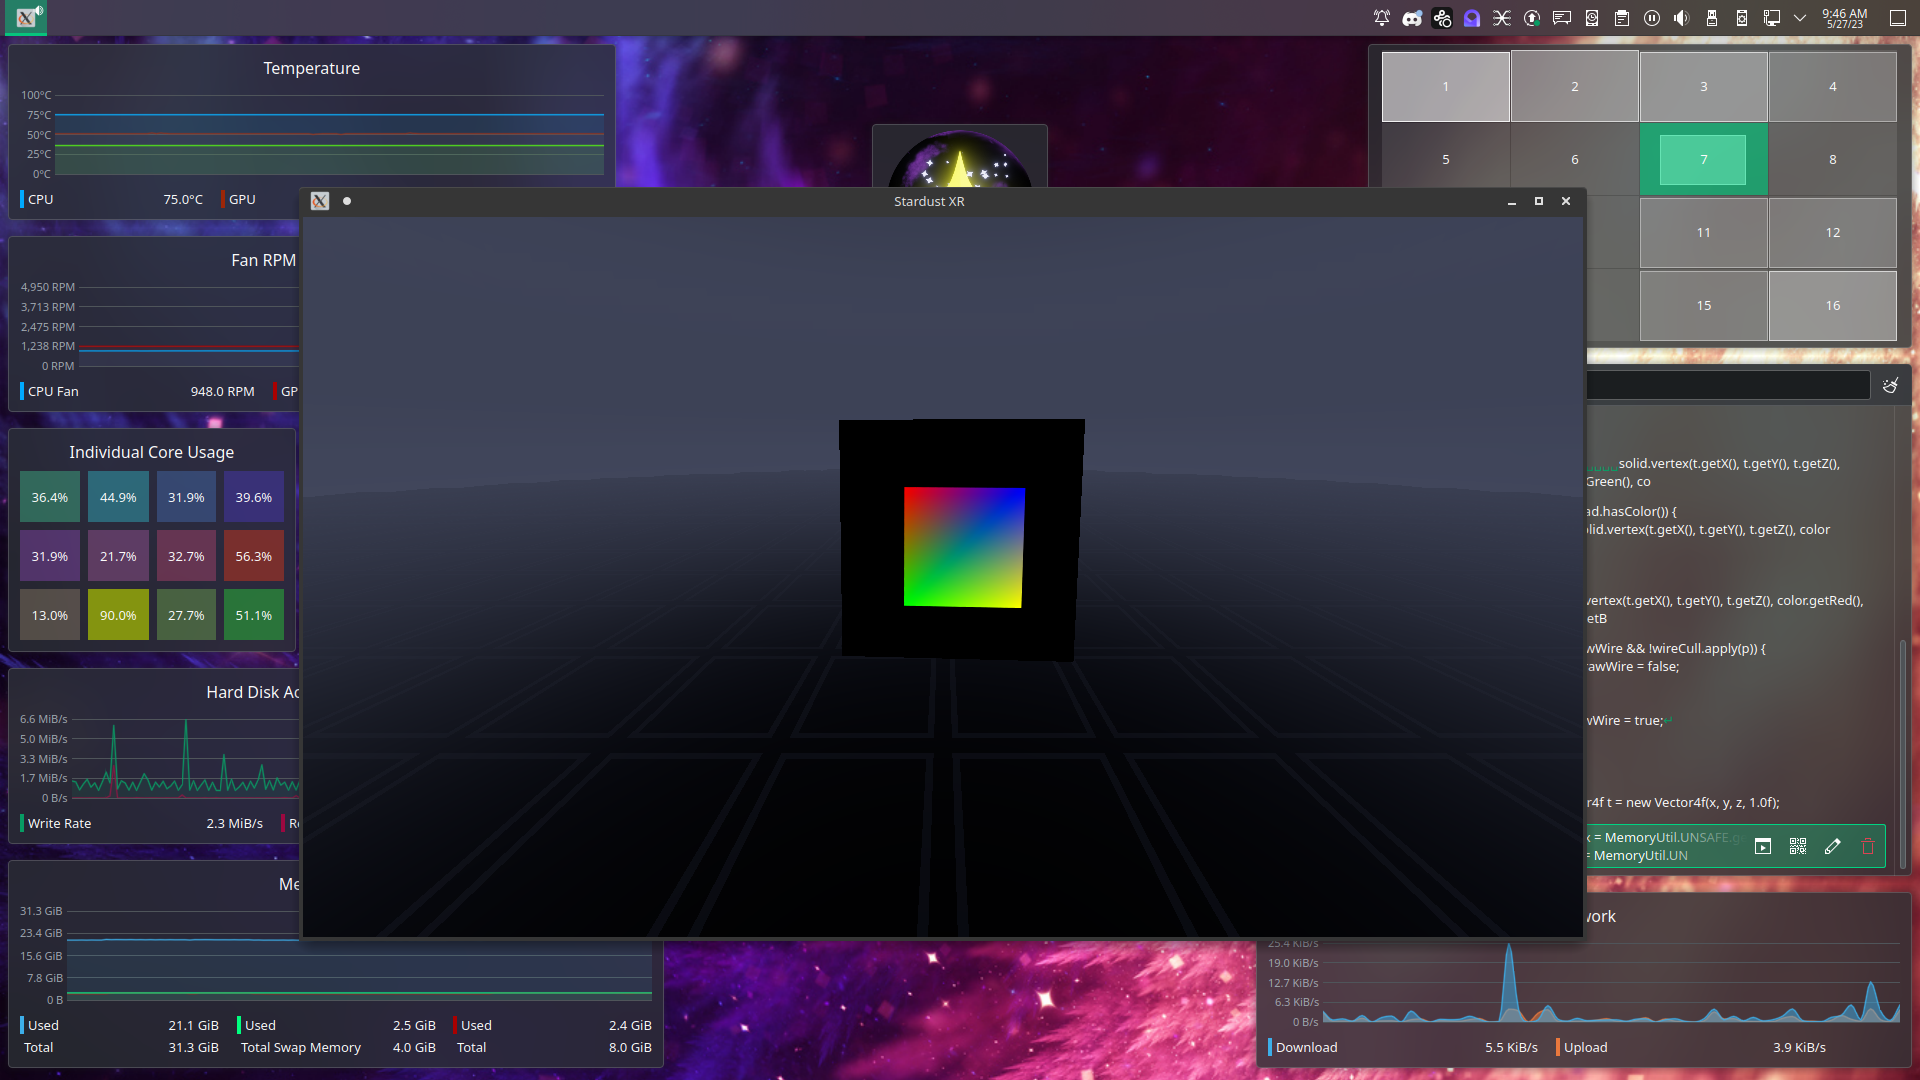Expand hidden system tray icons with the chevron
Image resolution: width=1920 pixels, height=1080 pixels.
1800,17
